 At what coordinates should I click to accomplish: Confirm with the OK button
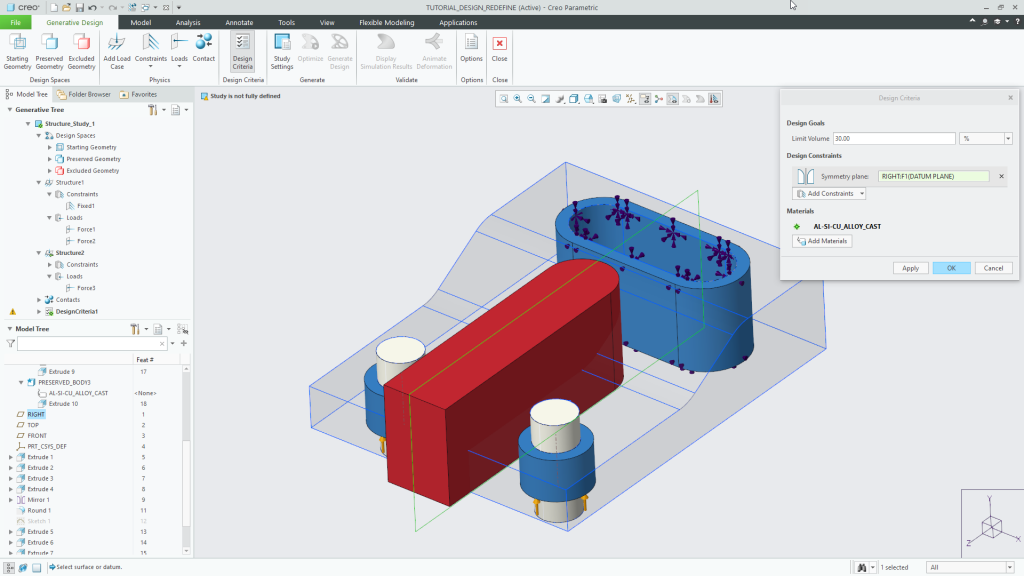tap(951, 268)
